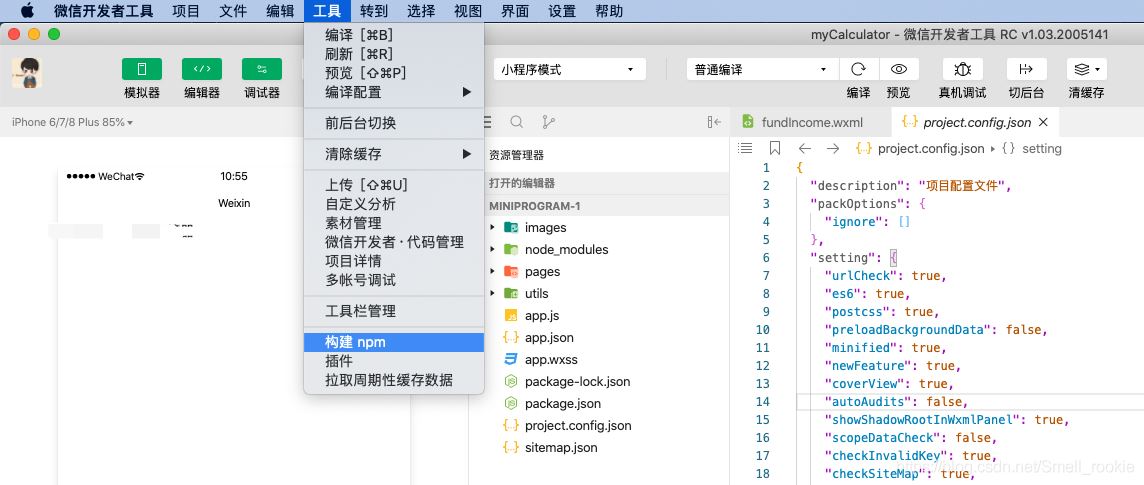Choose 项目详情 menu item
This screenshot has width=1144, height=485.
tap(394, 261)
